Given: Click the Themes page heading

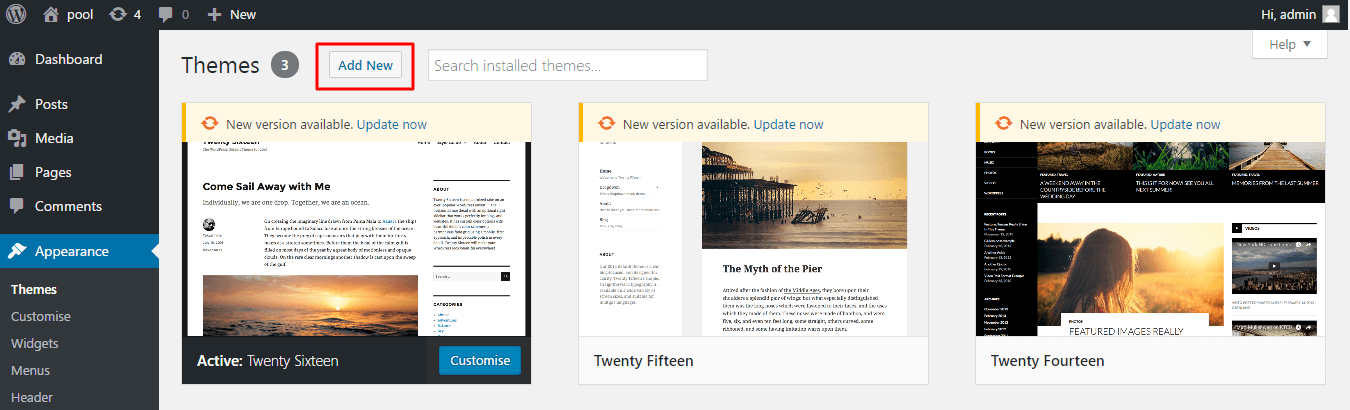Looking at the screenshot, I should 220,65.
